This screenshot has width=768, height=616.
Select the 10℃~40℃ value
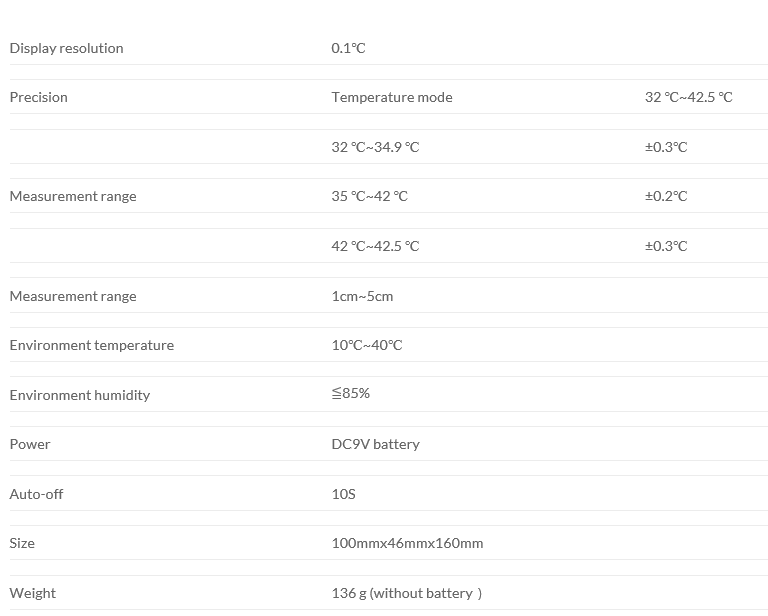click(x=367, y=345)
